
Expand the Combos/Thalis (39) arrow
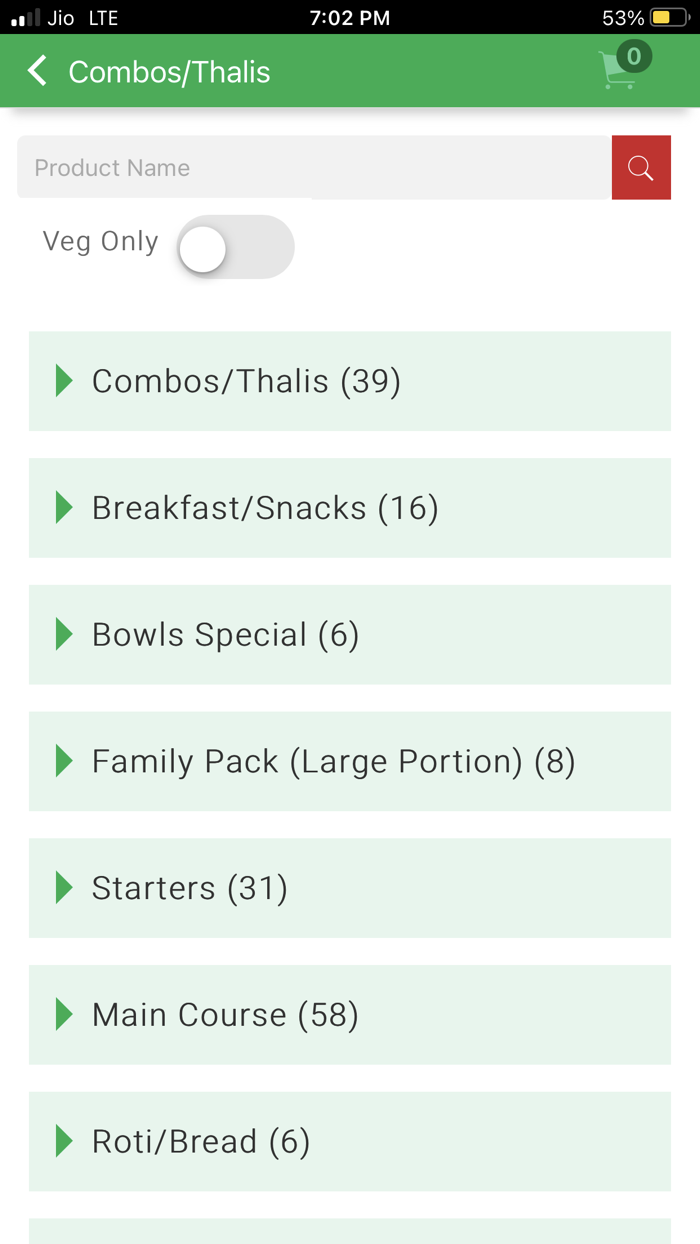pyautogui.click(x=64, y=381)
